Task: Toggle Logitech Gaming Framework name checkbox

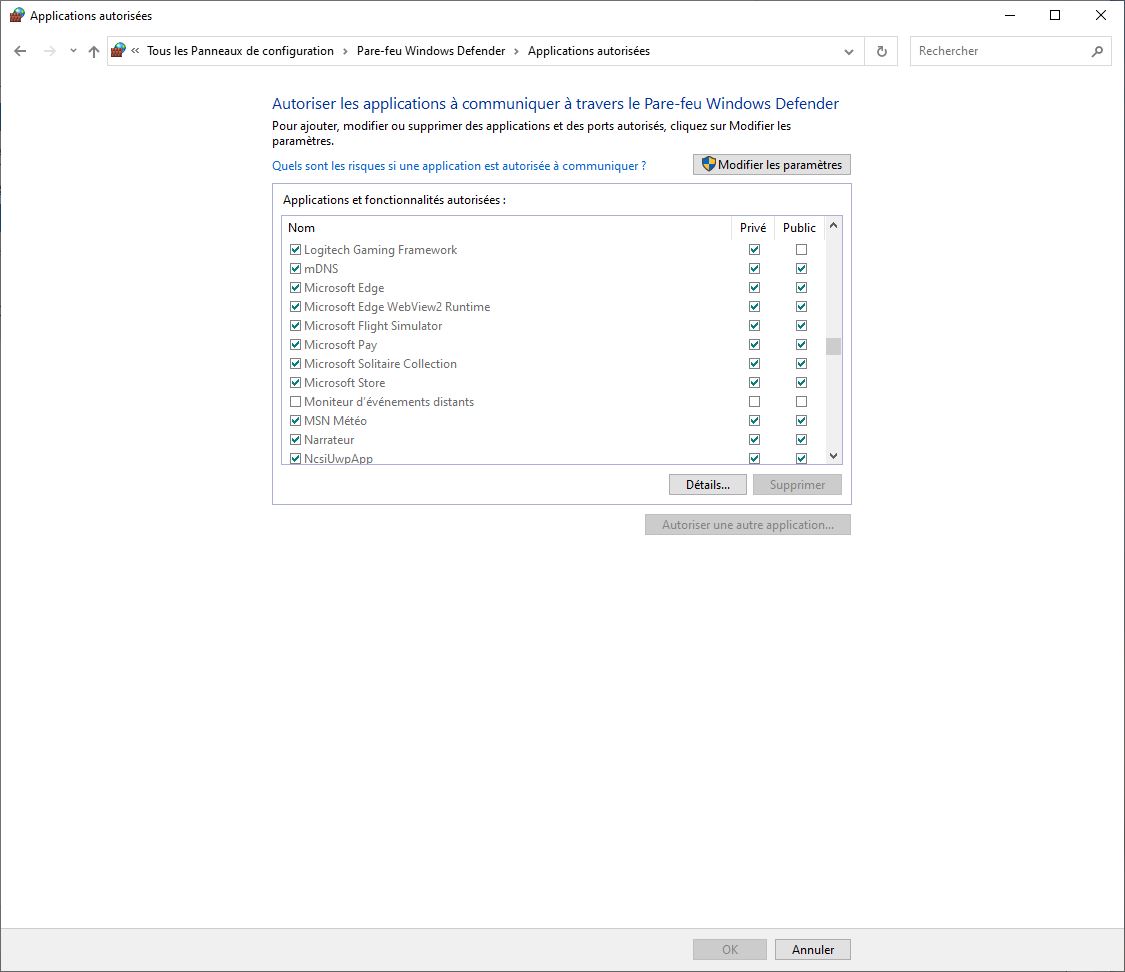Action: click(x=295, y=250)
